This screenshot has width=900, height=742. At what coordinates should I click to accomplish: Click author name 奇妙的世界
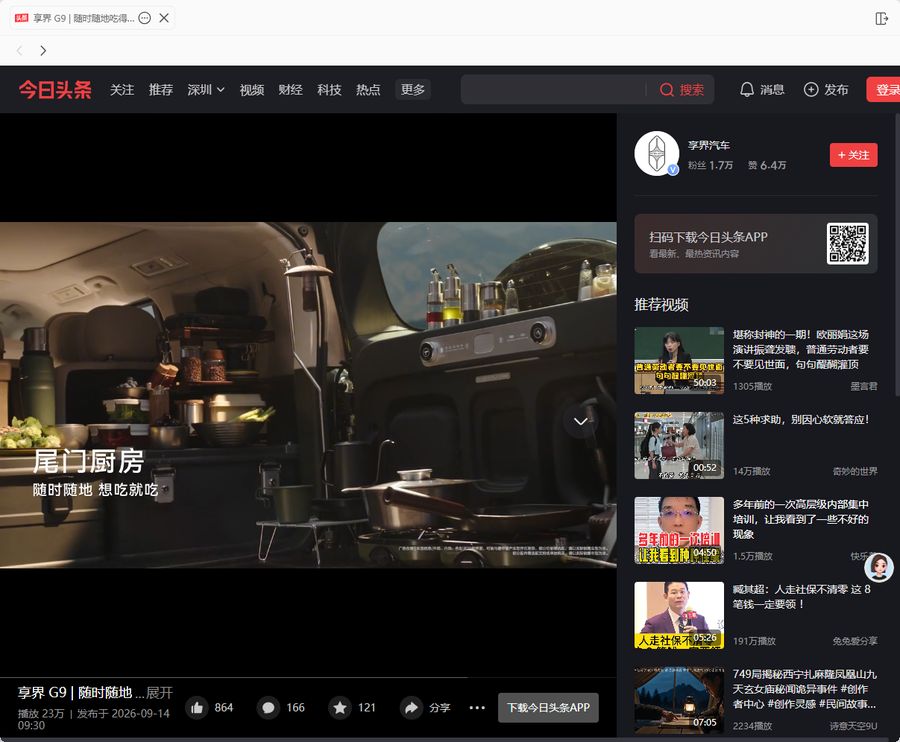(855, 471)
